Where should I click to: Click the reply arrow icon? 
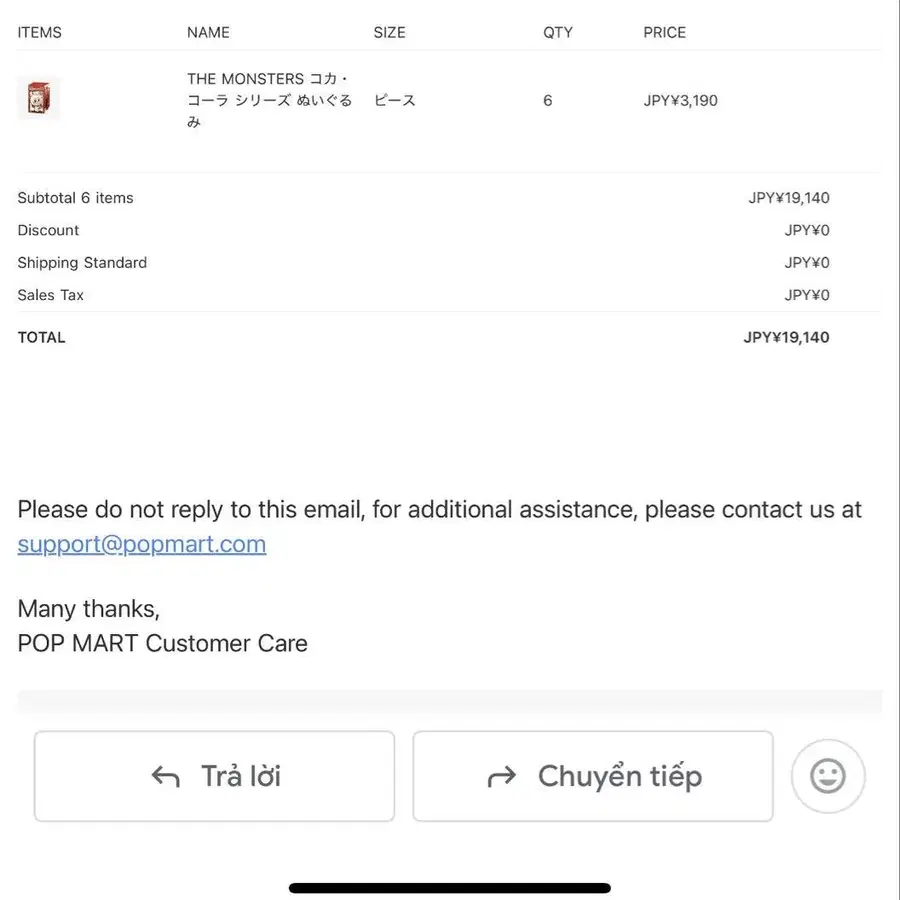165,777
